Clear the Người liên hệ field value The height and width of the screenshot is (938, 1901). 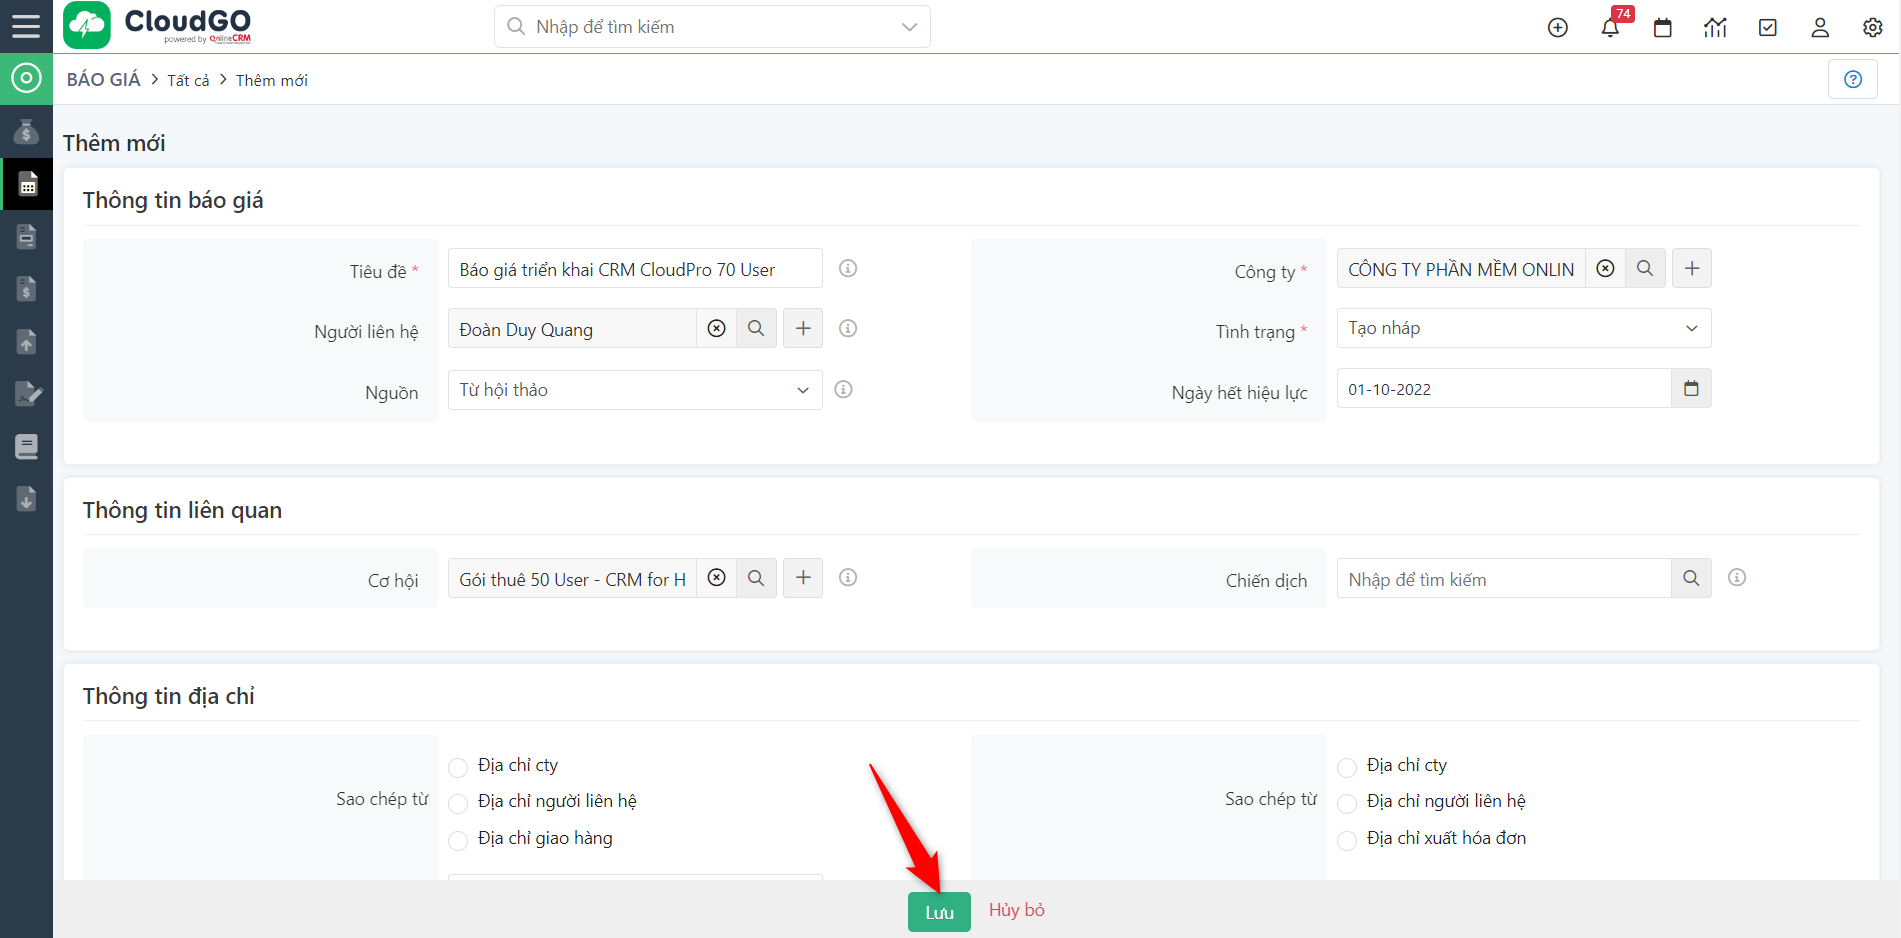click(716, 329)
